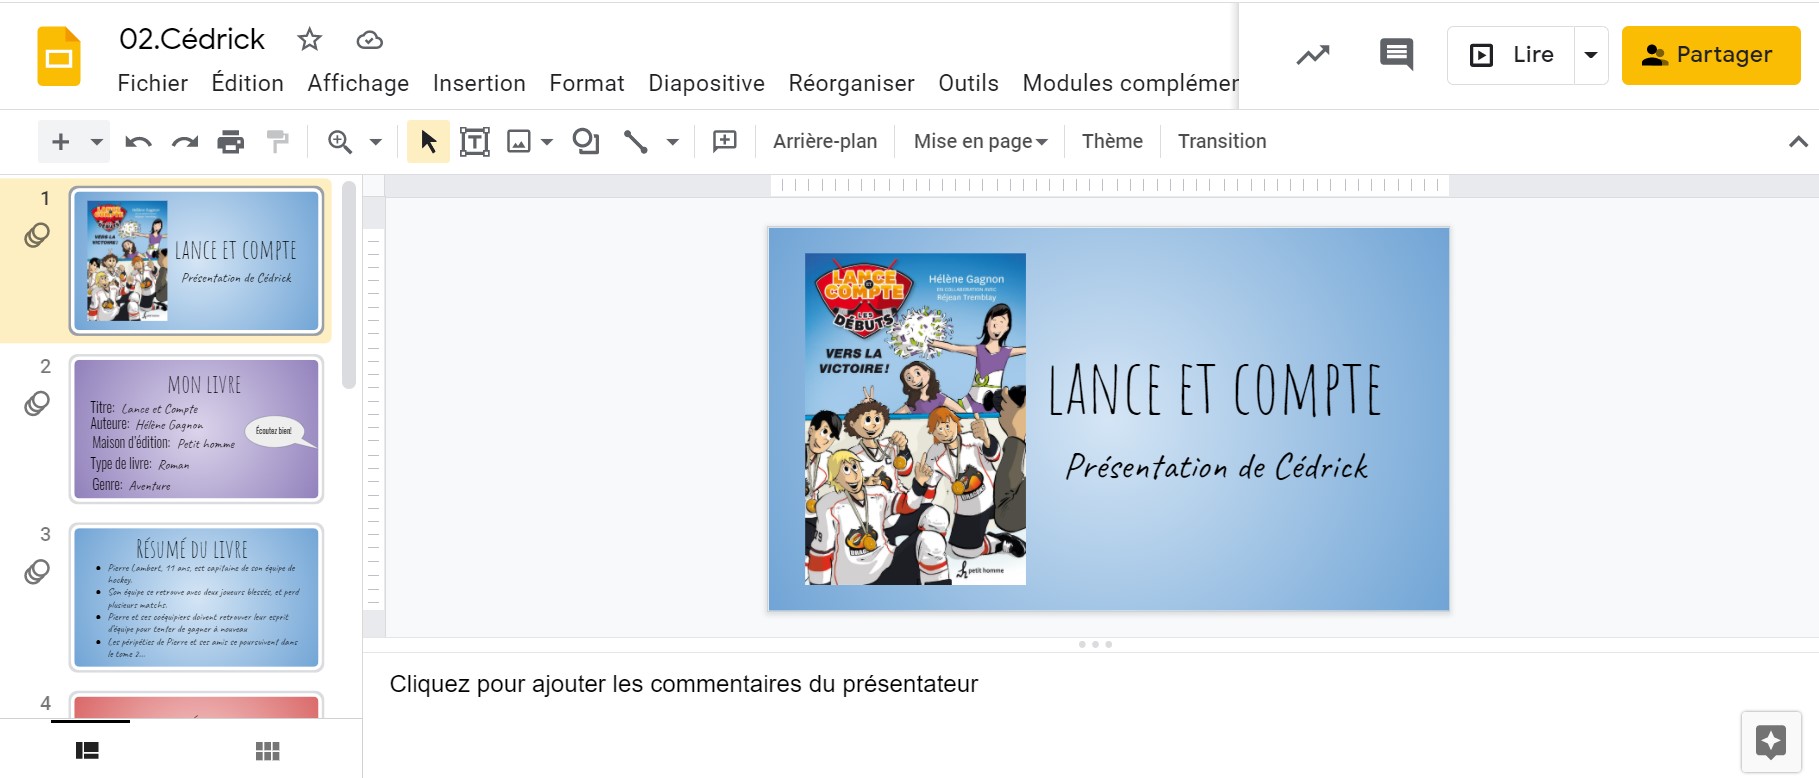Open the comment history icon
This screenshot has width=1819, height=778.
1396,54
